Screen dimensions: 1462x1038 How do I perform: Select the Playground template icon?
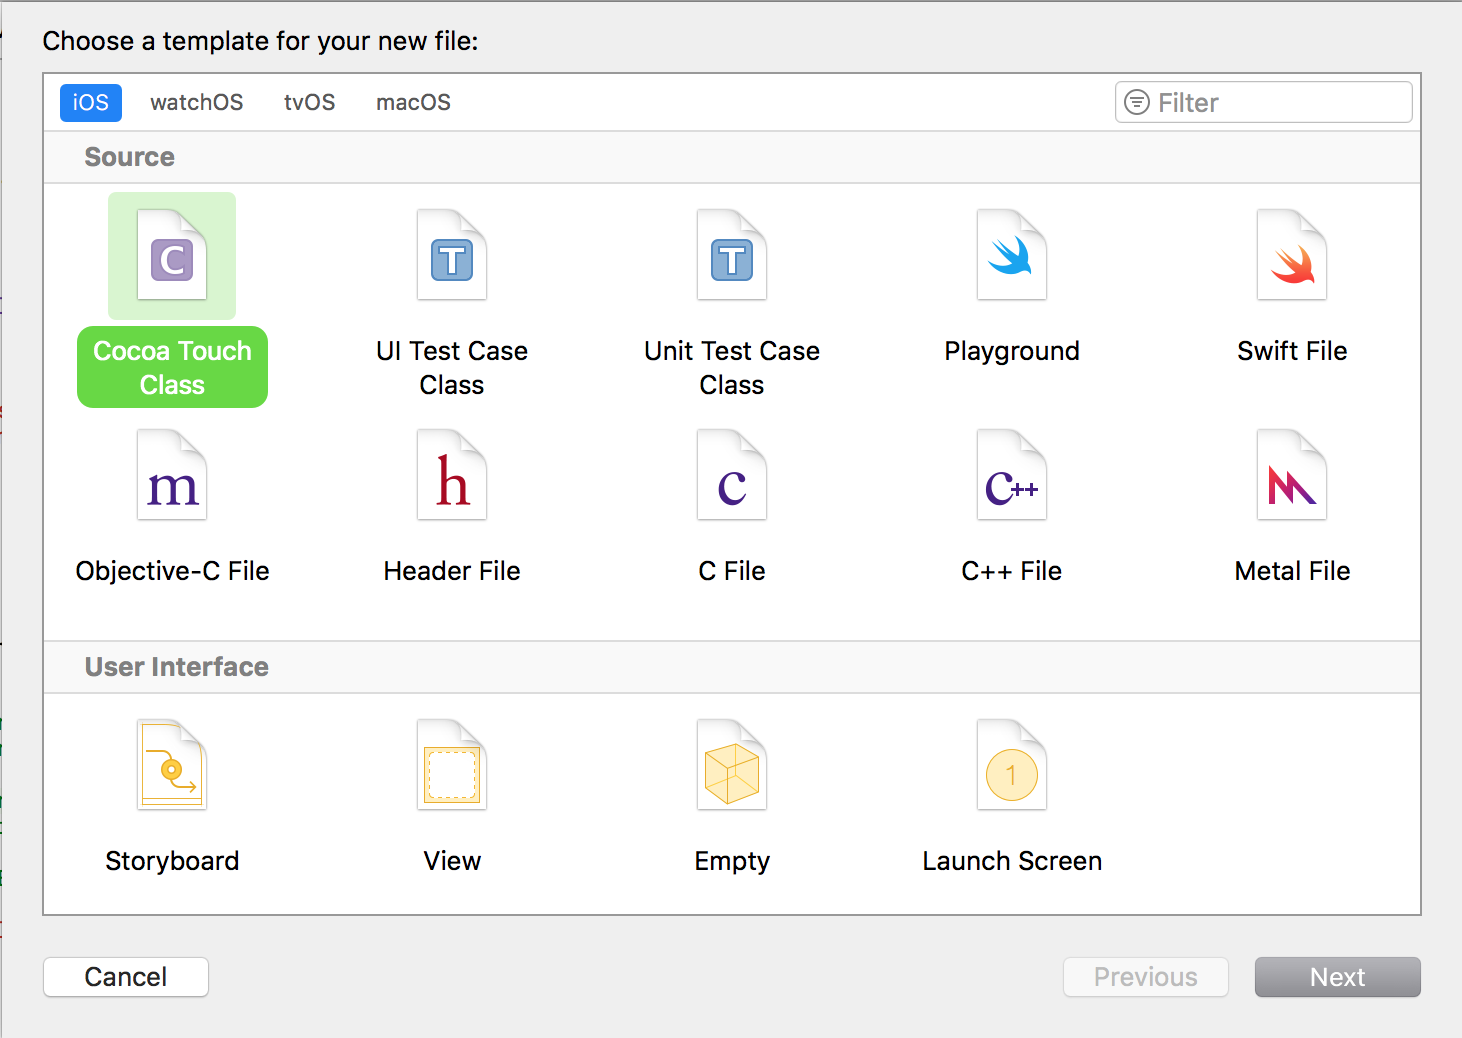coord(1012,255)
